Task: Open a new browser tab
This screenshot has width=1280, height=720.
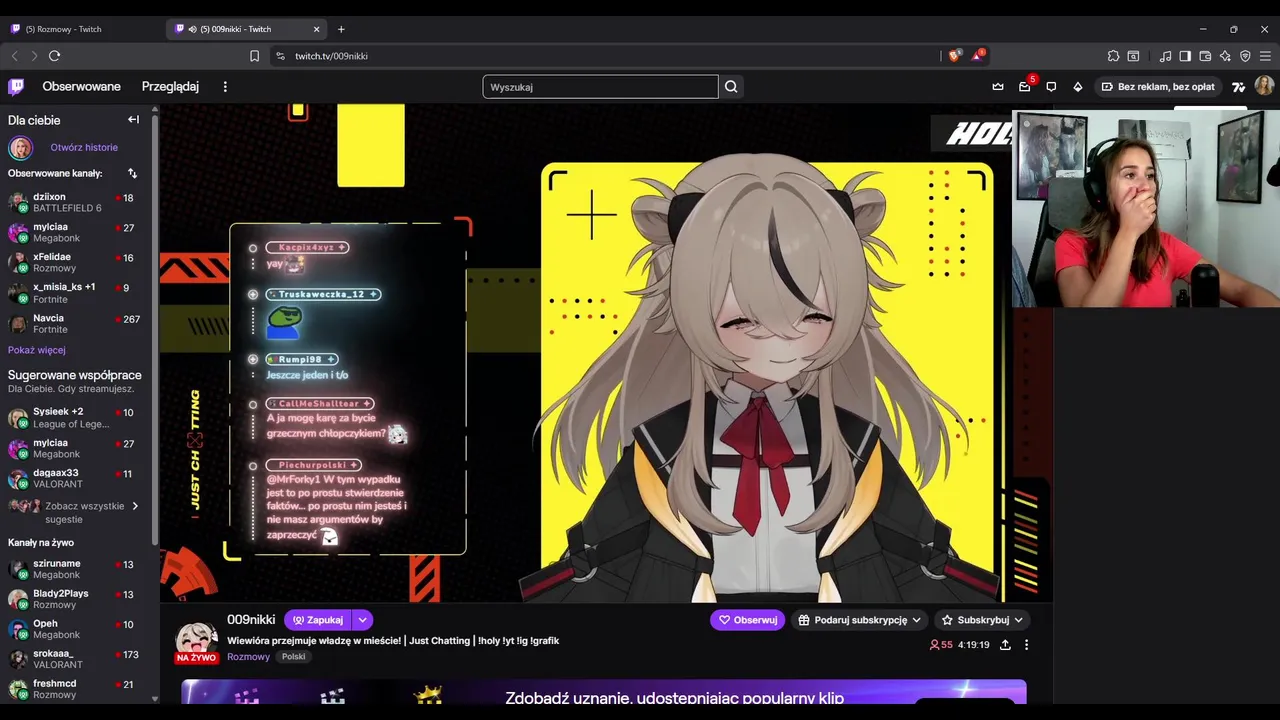Action: (x=341, y=29)
